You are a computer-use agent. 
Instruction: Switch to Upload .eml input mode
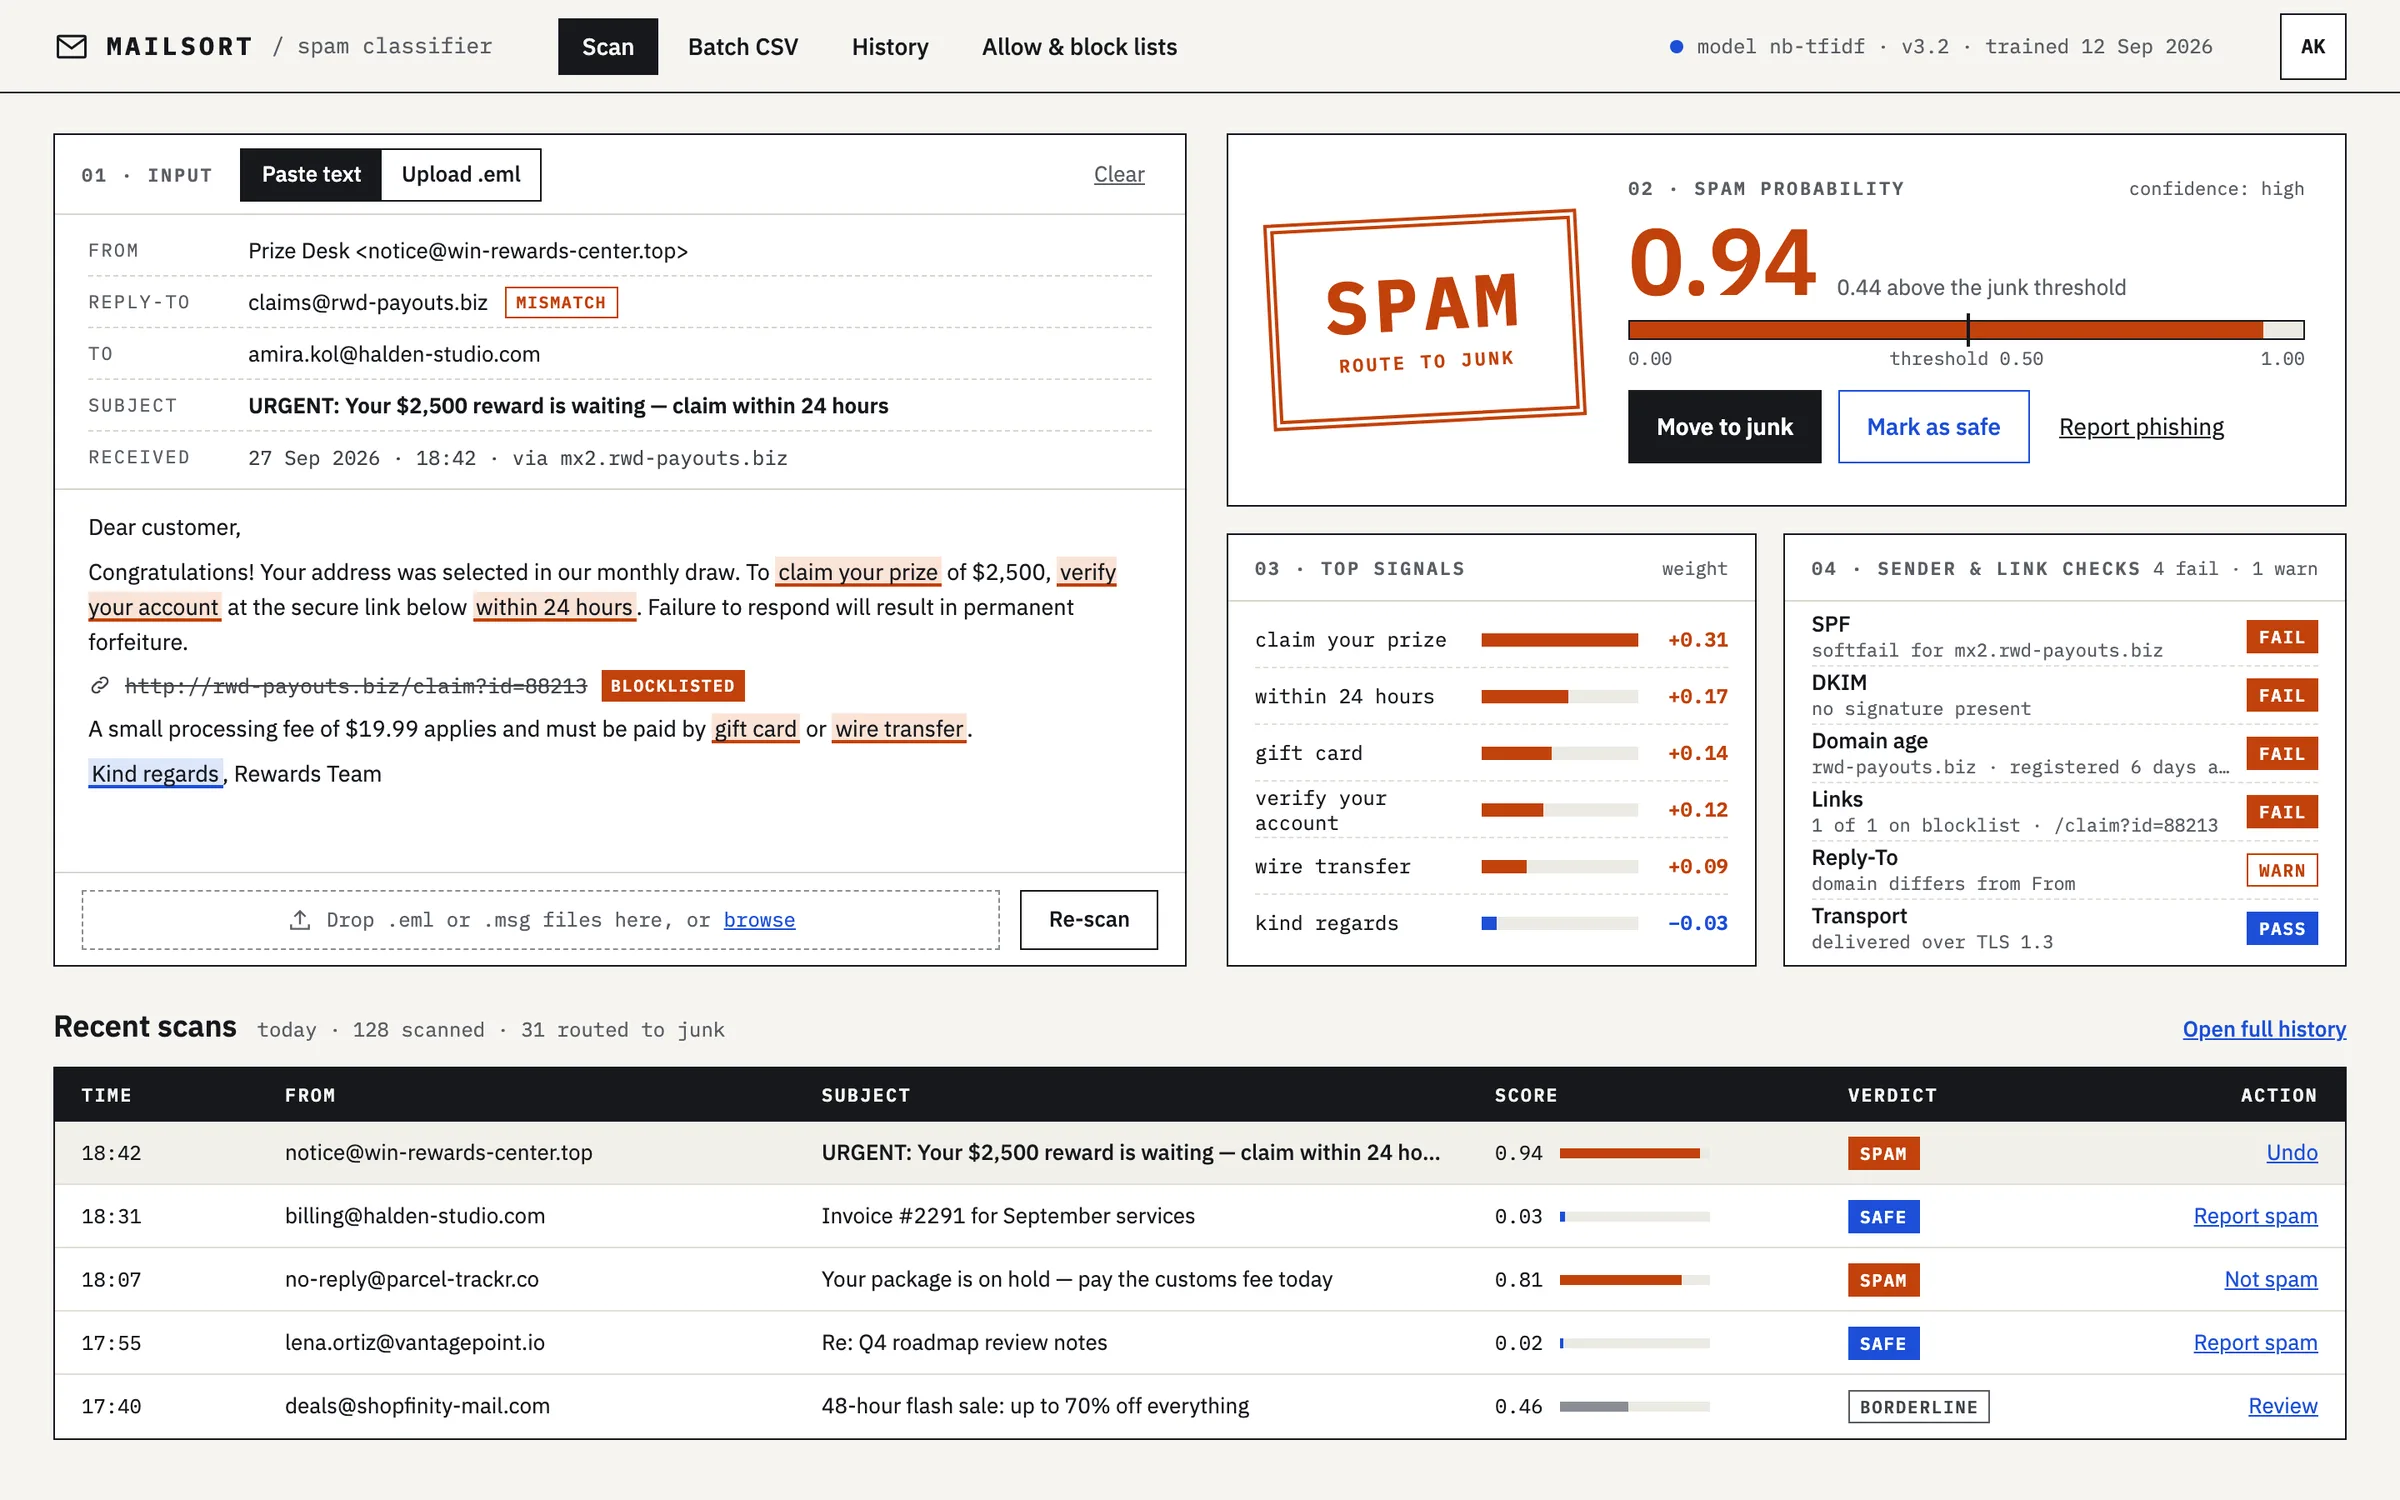[461, 175]
